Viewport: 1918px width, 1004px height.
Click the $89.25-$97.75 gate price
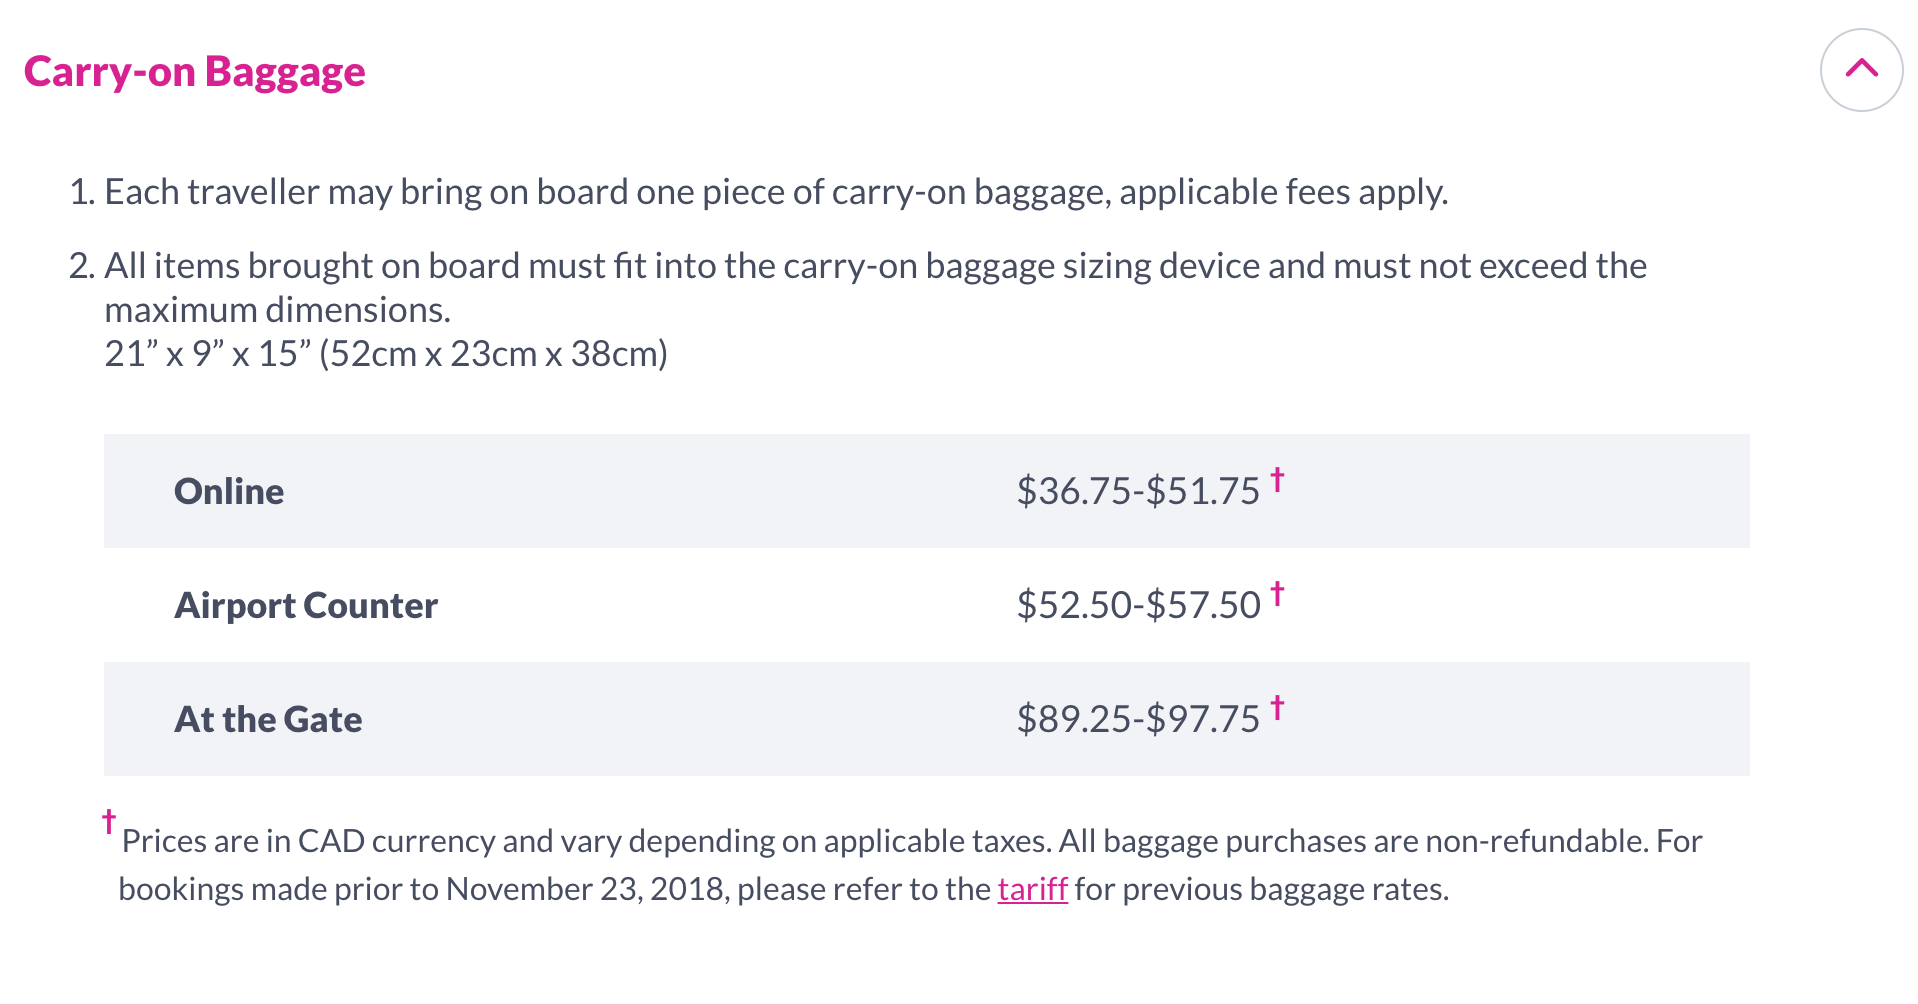pyautogui.click(x=1138, y=719)
